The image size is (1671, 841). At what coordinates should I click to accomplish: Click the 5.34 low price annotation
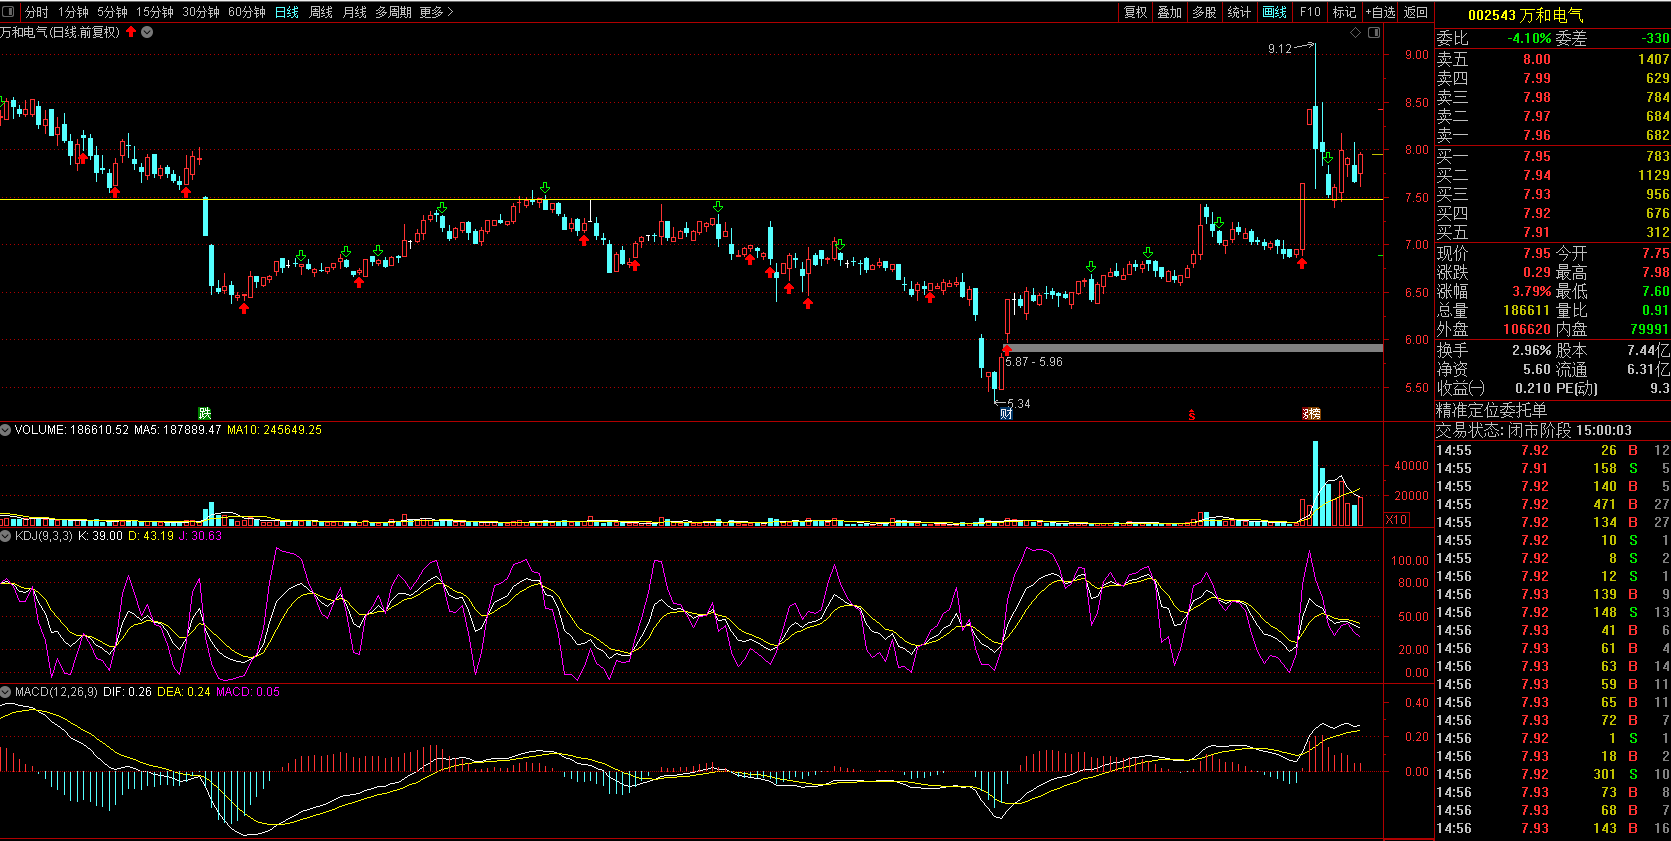tap(1018, 404)
